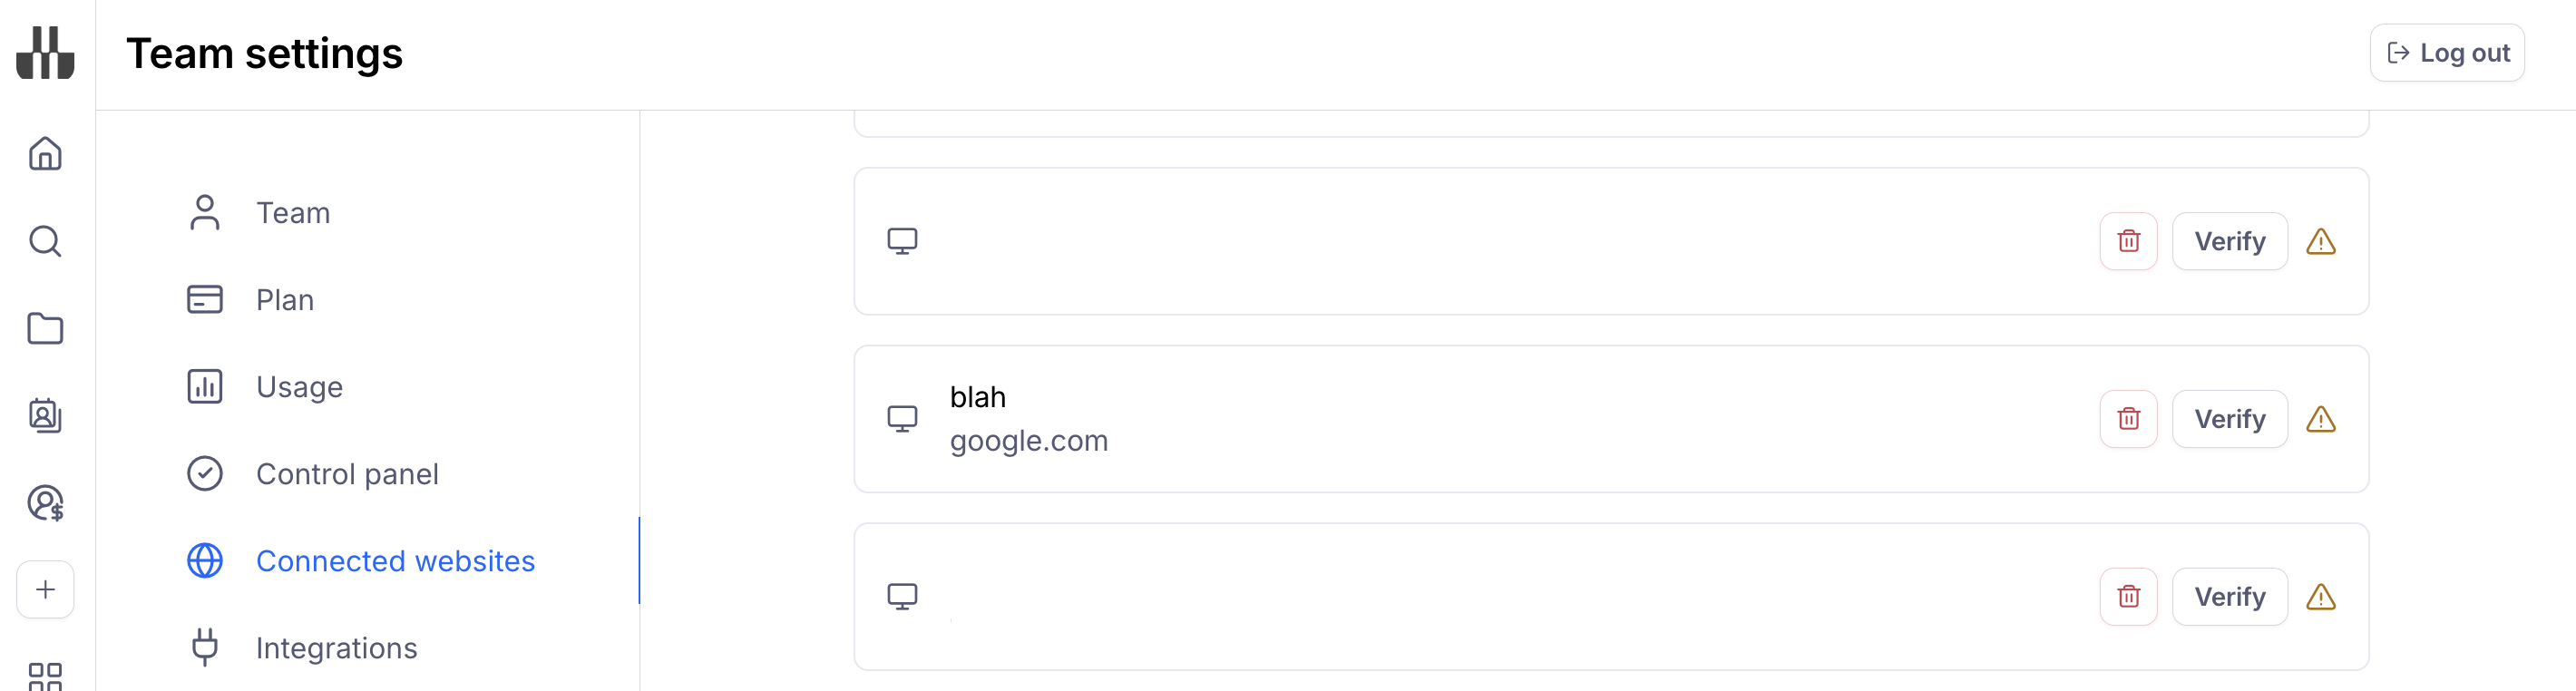Verify the blah google.com website
The width and height of the screenshot is (2576, 691).
2229,419
